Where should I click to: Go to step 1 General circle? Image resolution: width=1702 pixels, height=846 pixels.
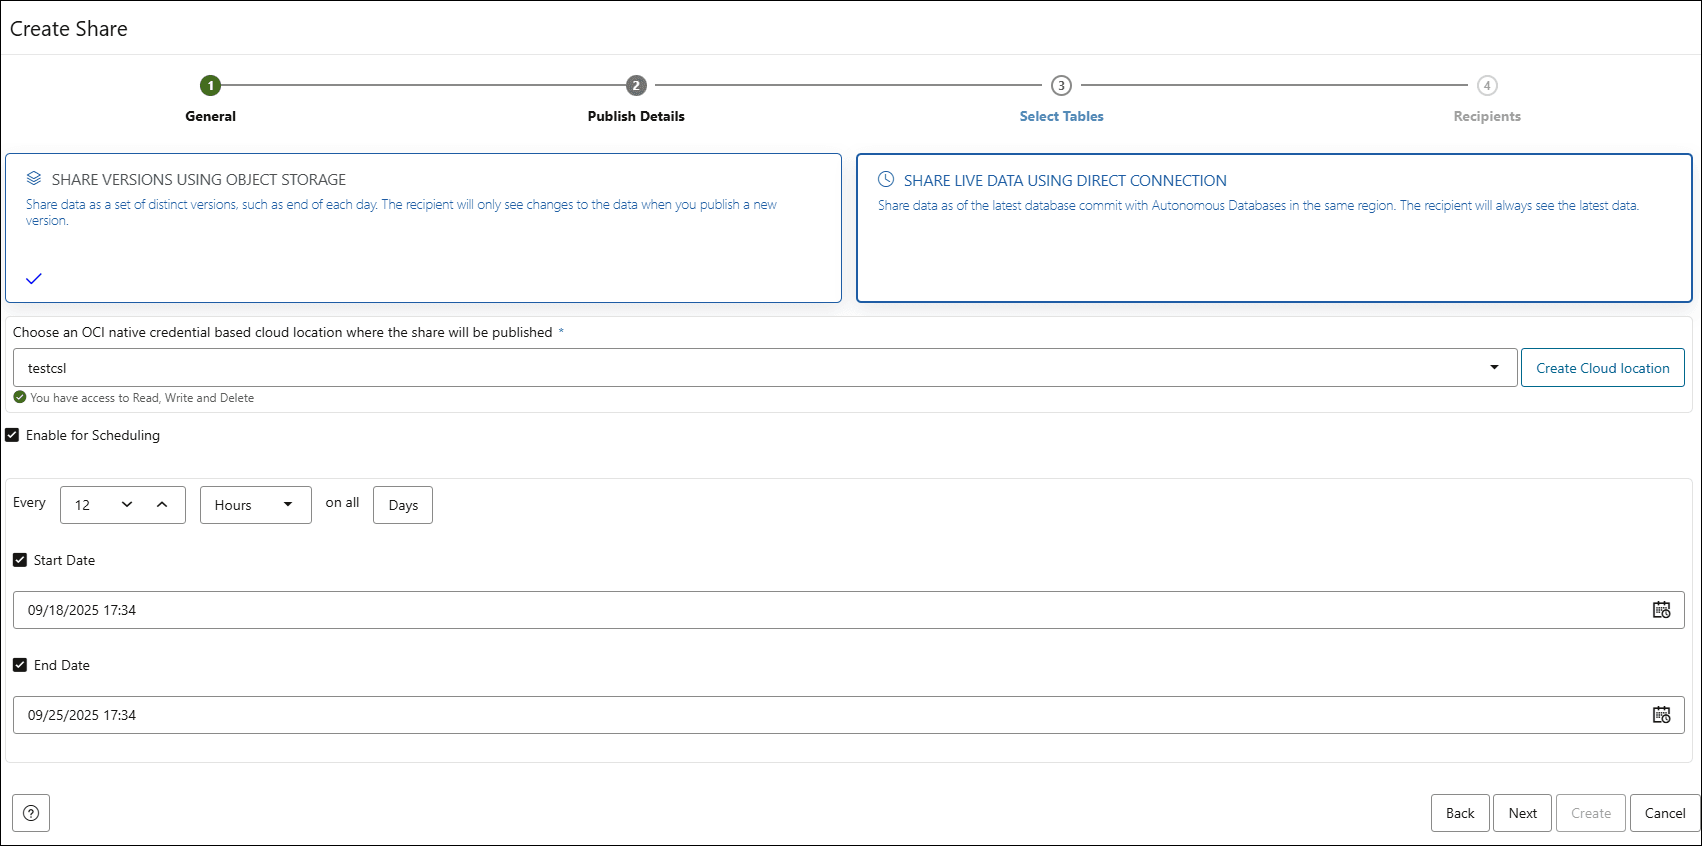pos(210,85)
